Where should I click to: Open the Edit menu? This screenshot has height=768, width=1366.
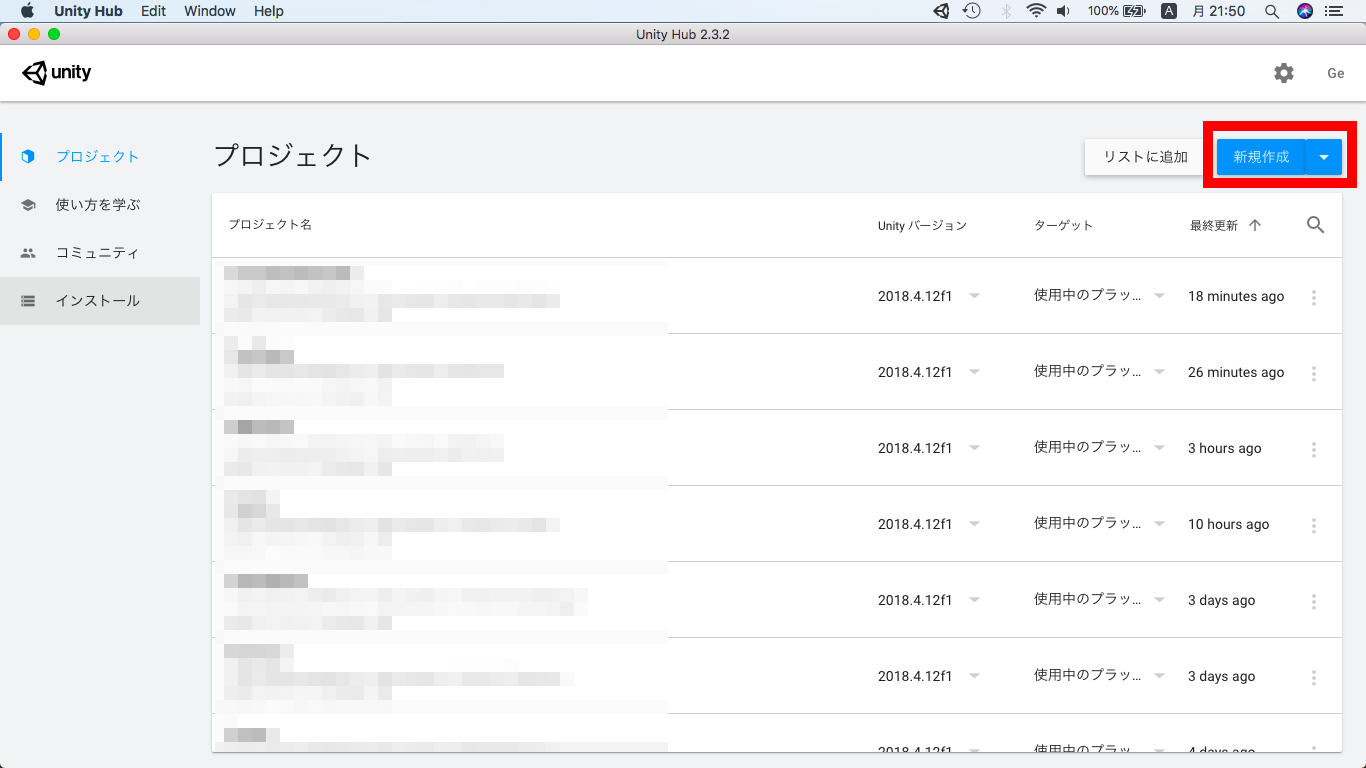point(153,11)
